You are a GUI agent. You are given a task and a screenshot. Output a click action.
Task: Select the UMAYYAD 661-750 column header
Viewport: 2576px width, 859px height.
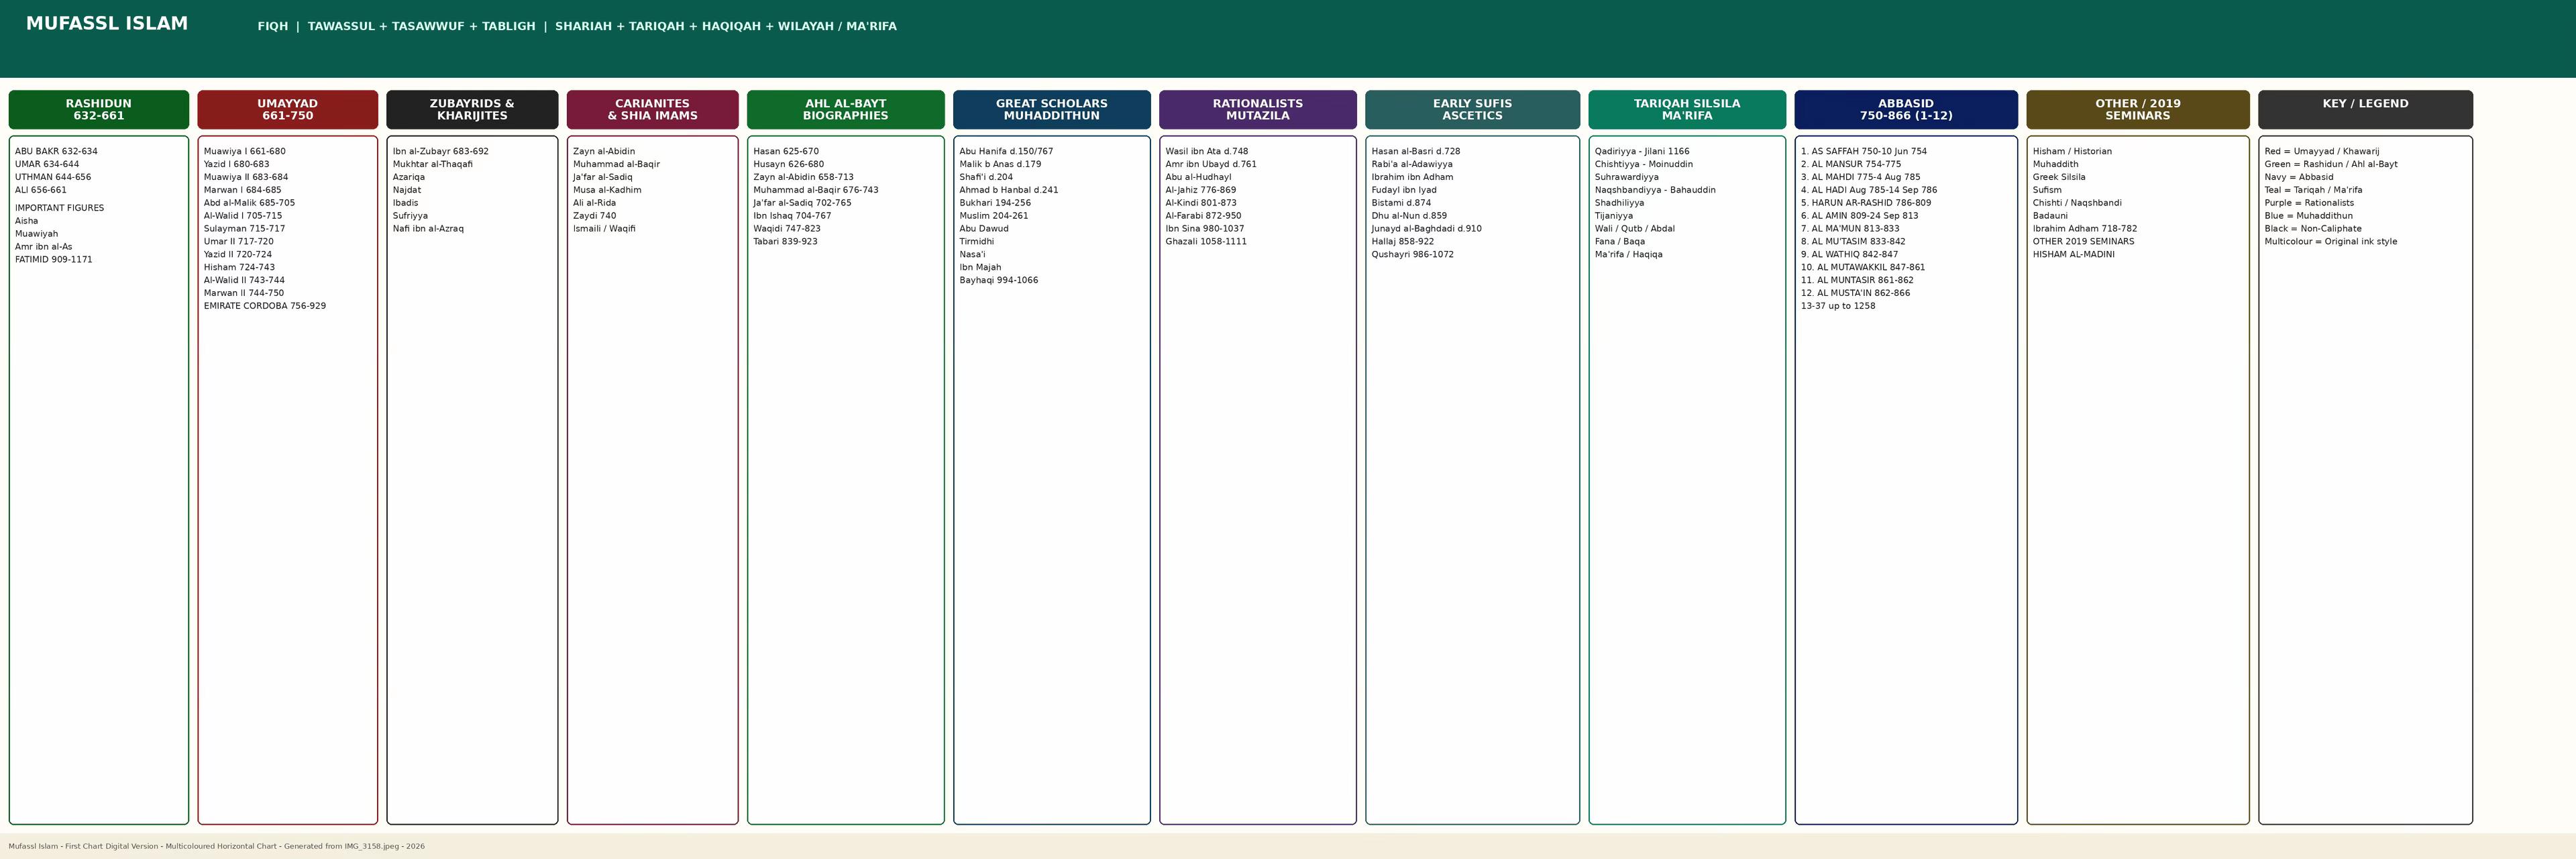coord(288,110)
